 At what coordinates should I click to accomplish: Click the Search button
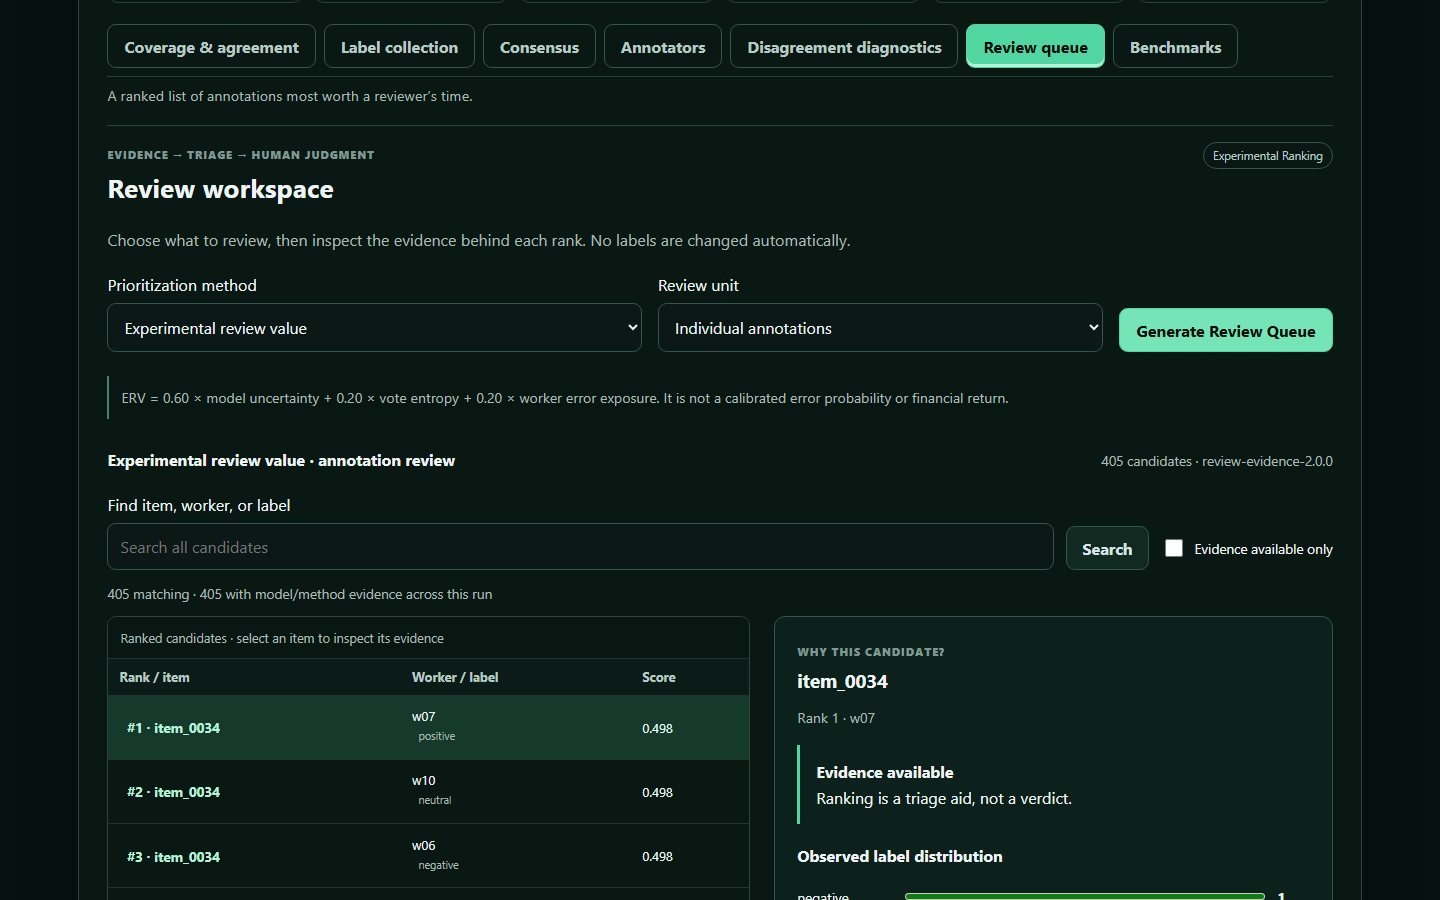pyautogui.click(x=1107, y=549)
